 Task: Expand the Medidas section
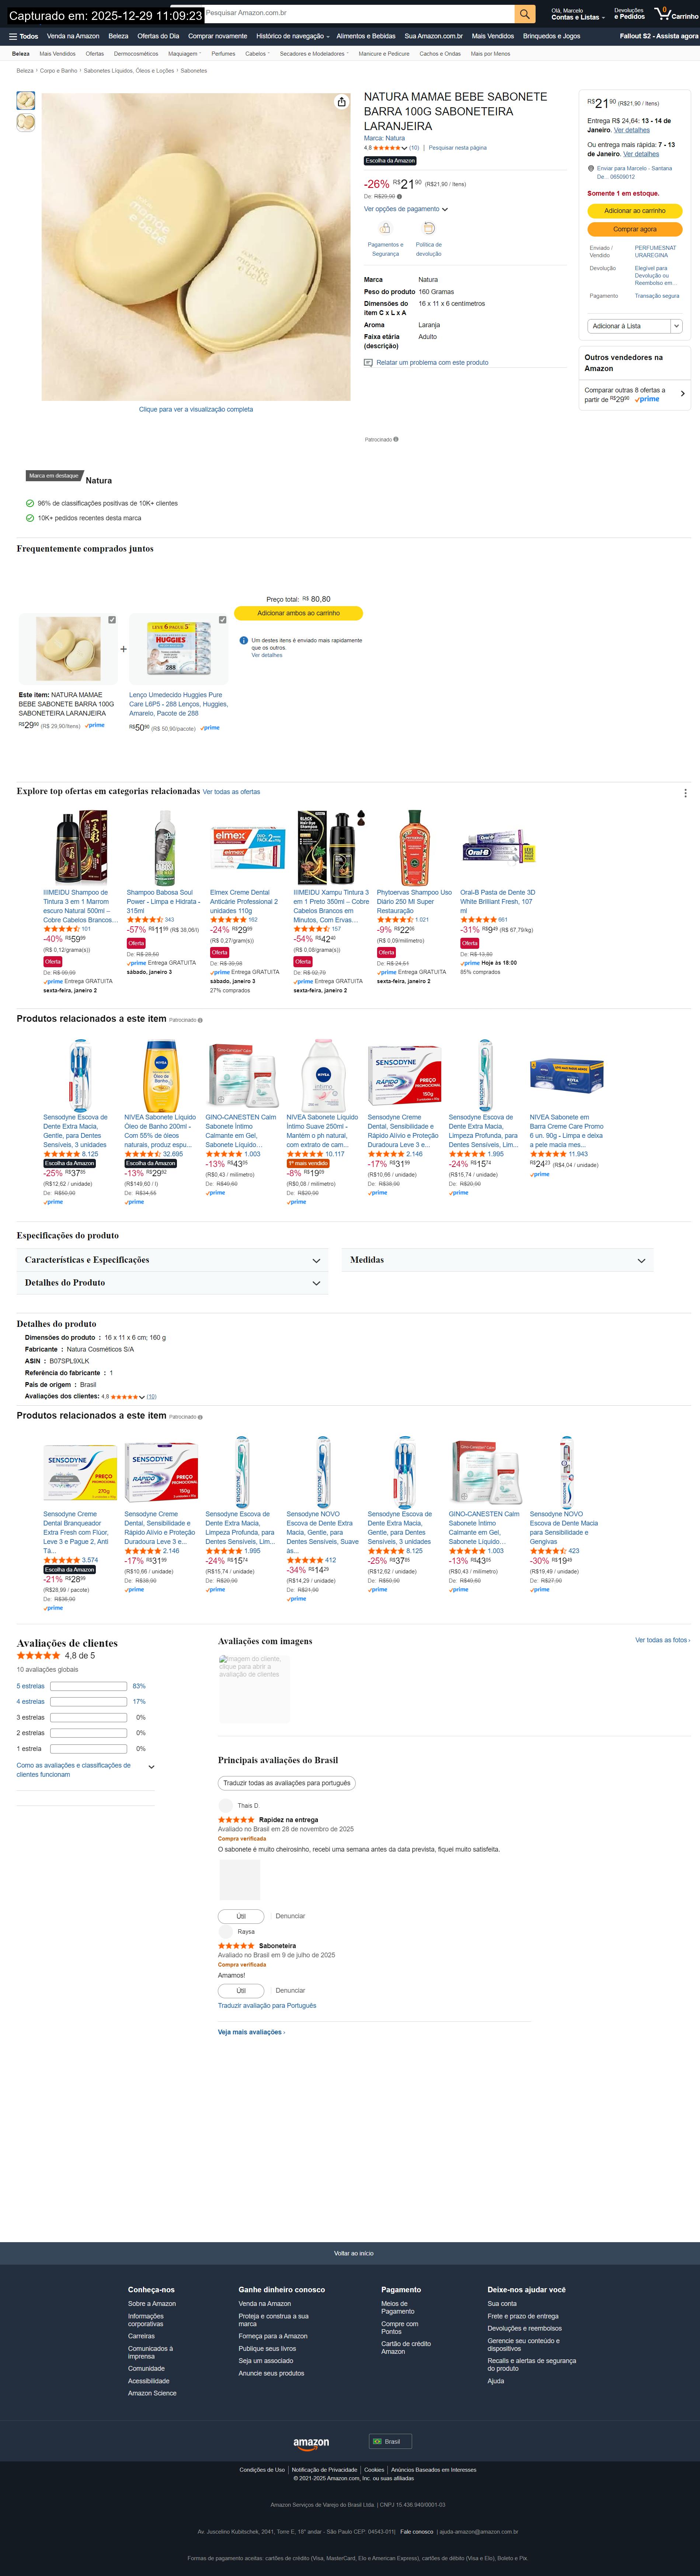point(641,1260)
